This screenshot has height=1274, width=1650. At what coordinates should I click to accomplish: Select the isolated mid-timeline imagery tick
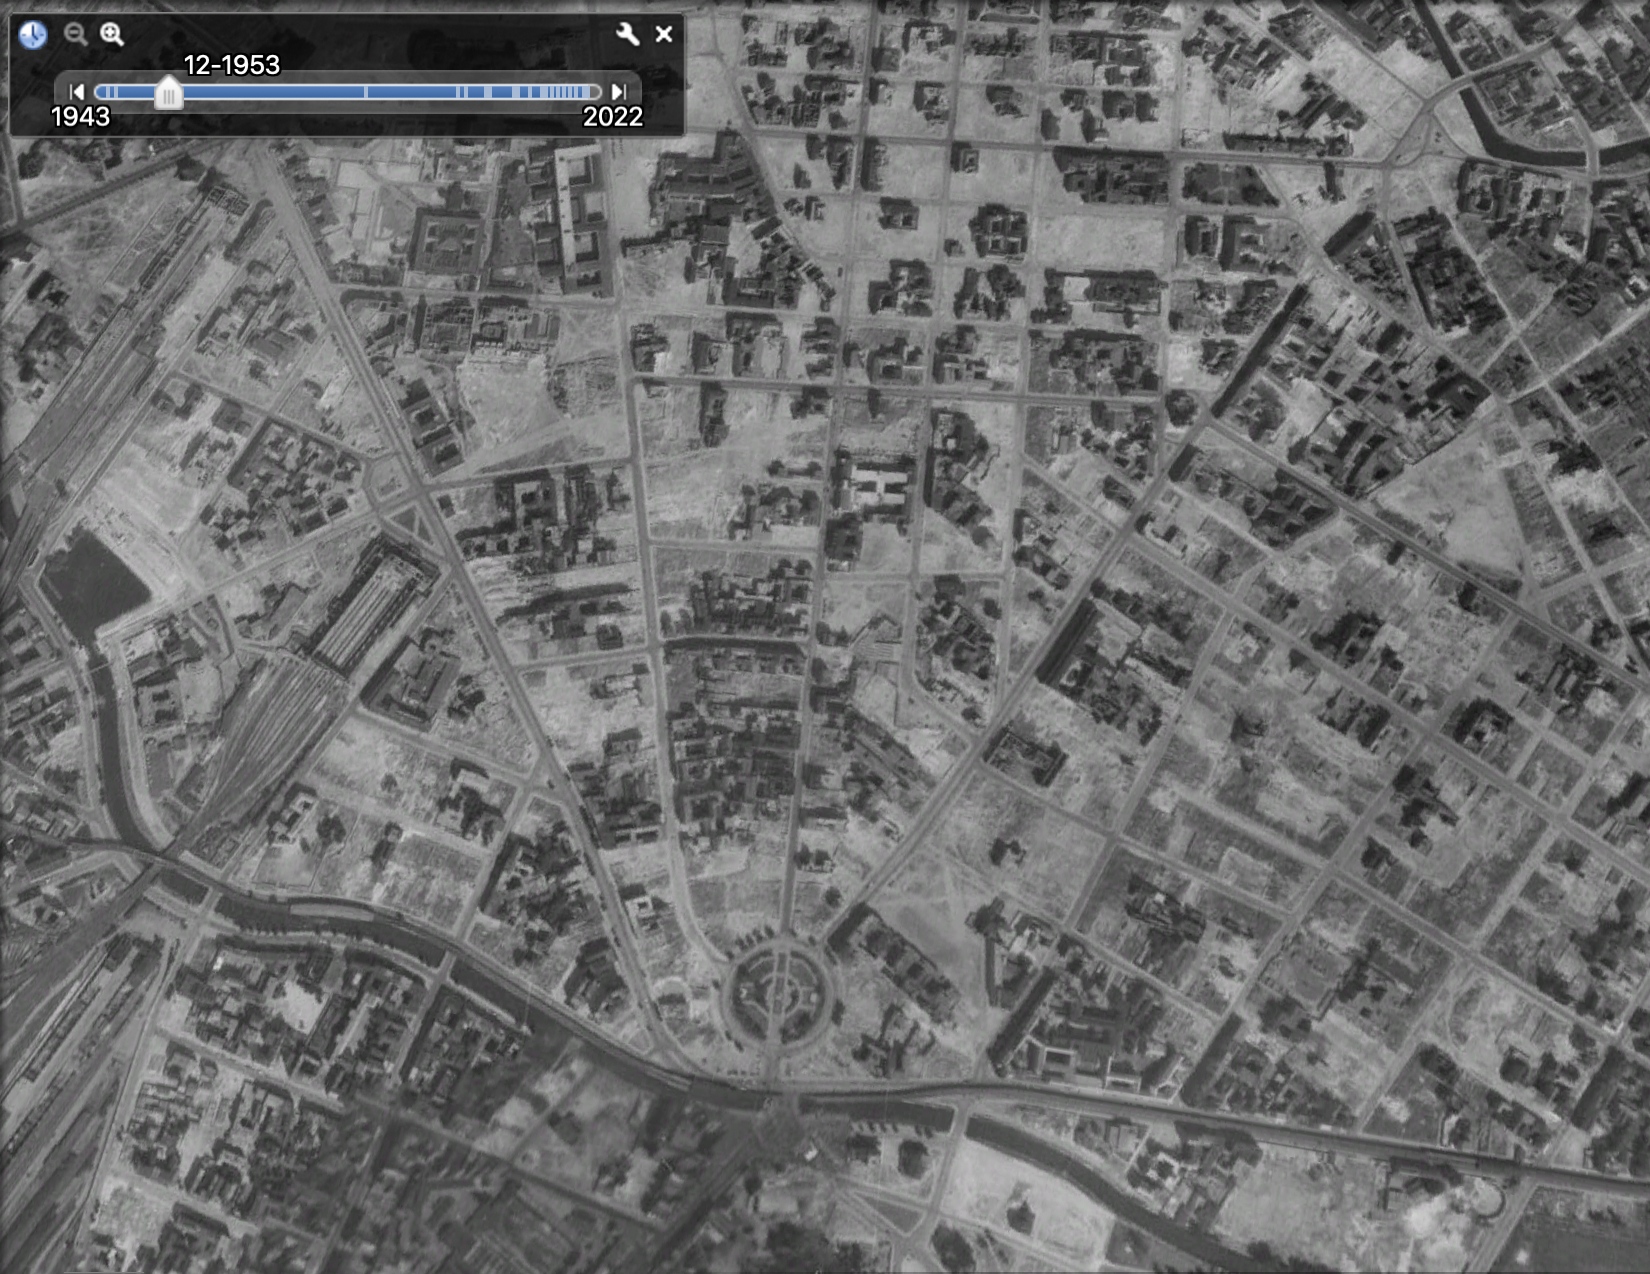coord(366,92)
